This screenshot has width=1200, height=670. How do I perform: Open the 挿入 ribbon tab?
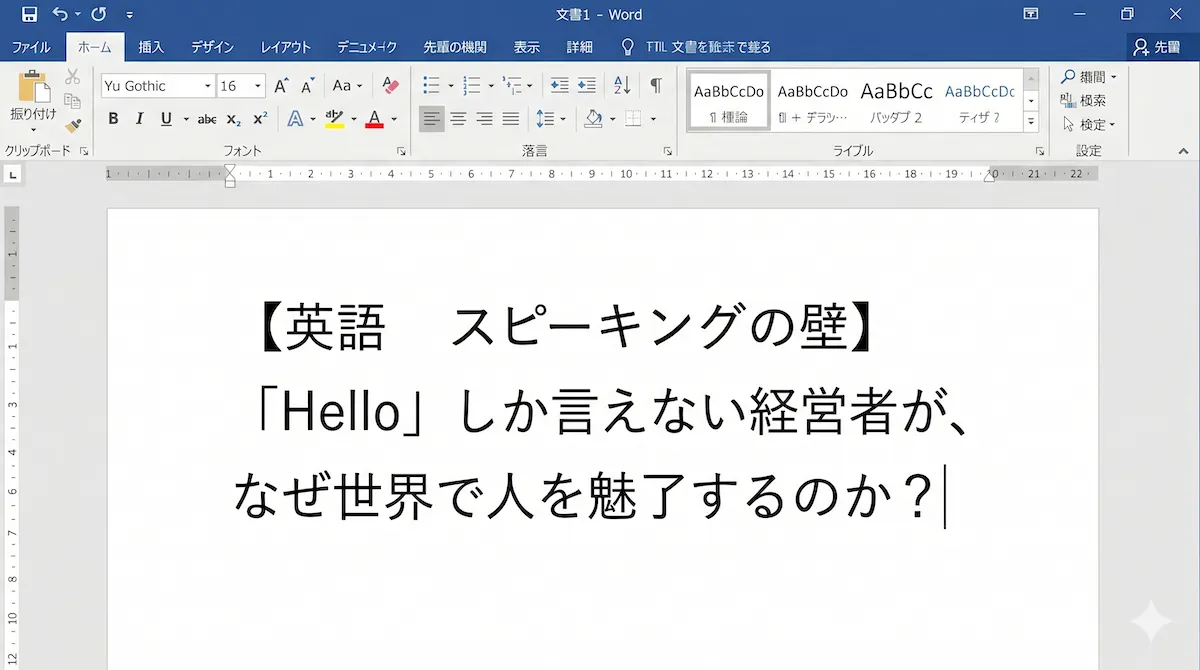pos(151,47)
